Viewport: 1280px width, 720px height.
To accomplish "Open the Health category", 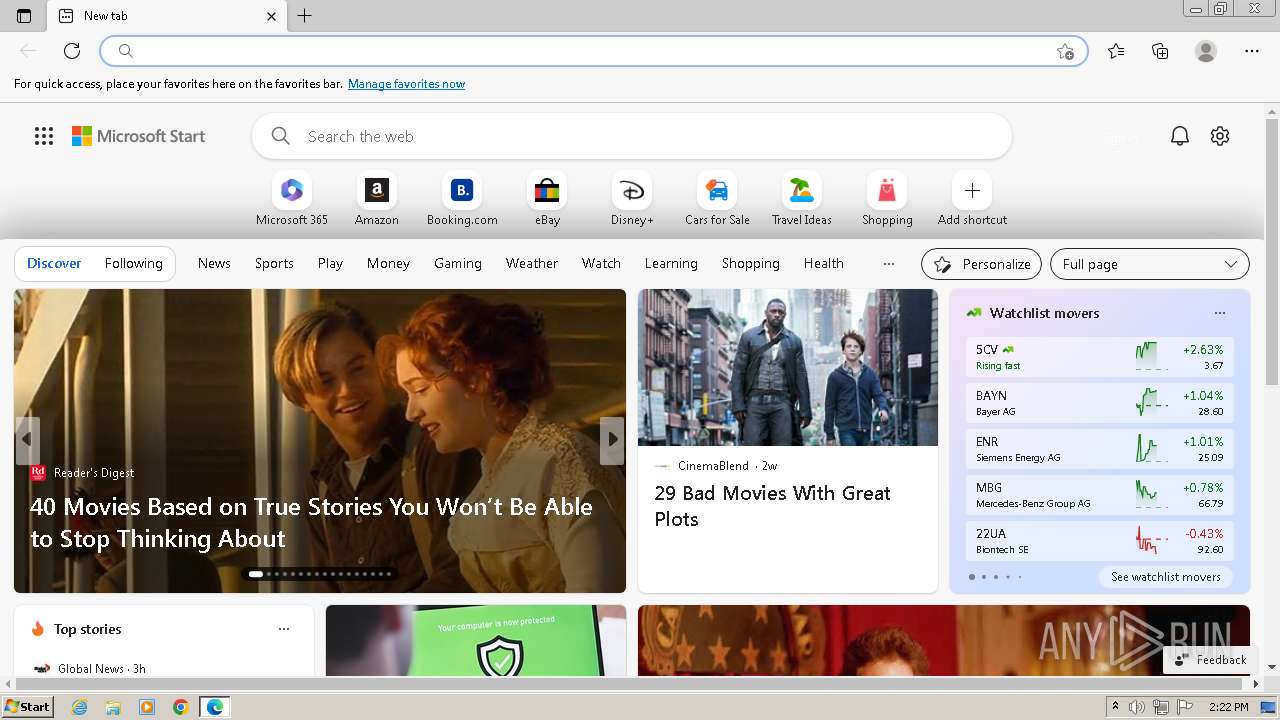I will click(x=824, y=263).
